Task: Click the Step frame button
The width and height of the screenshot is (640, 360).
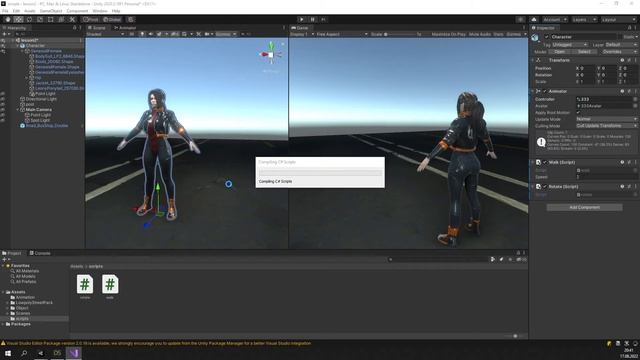Action: pyautogui.click(x=324, y=19)
